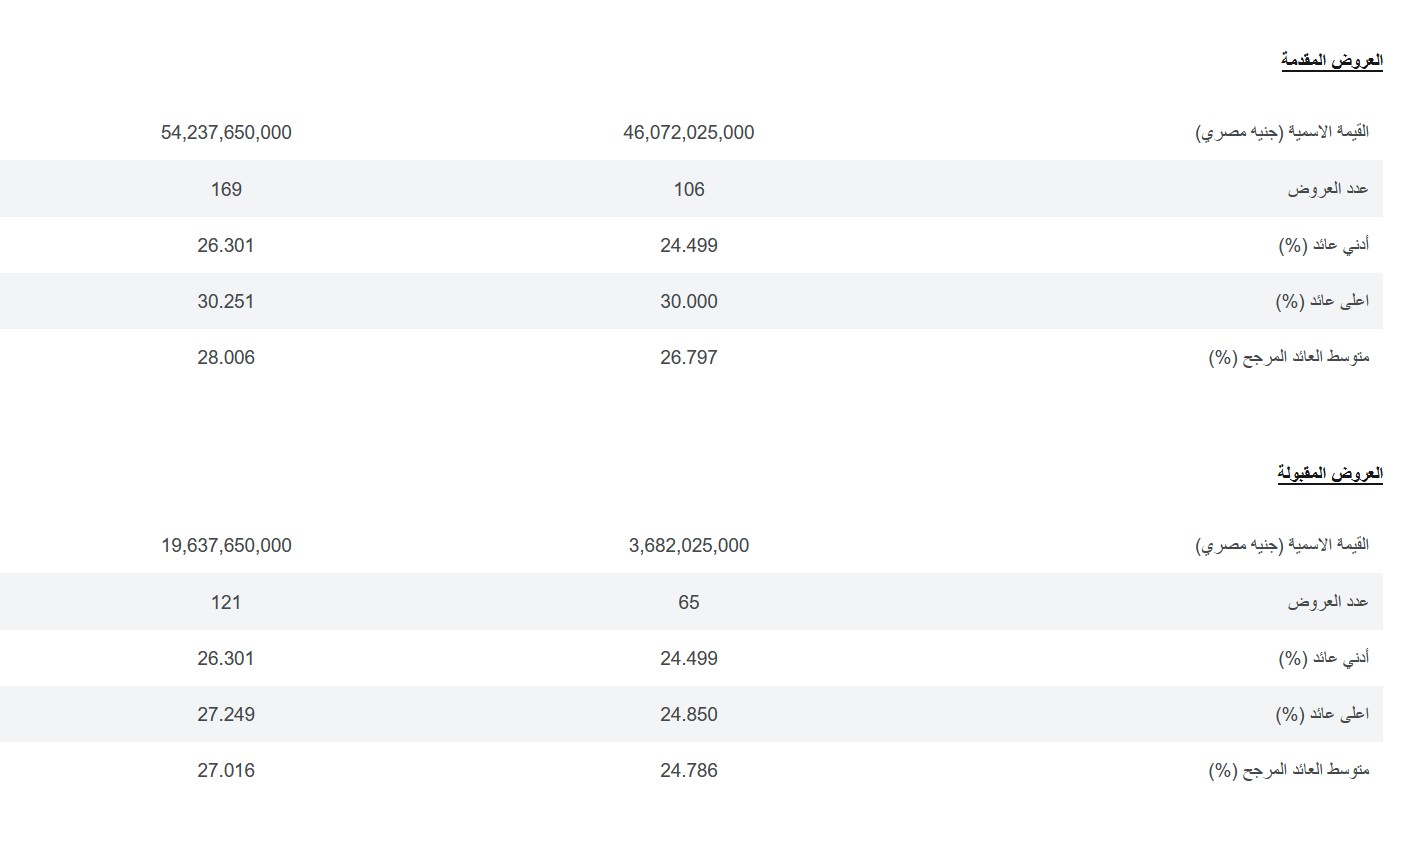Click the highest yield value 30.000
This screenshot has height=850, width=1410.
click(x=689, y=301)
